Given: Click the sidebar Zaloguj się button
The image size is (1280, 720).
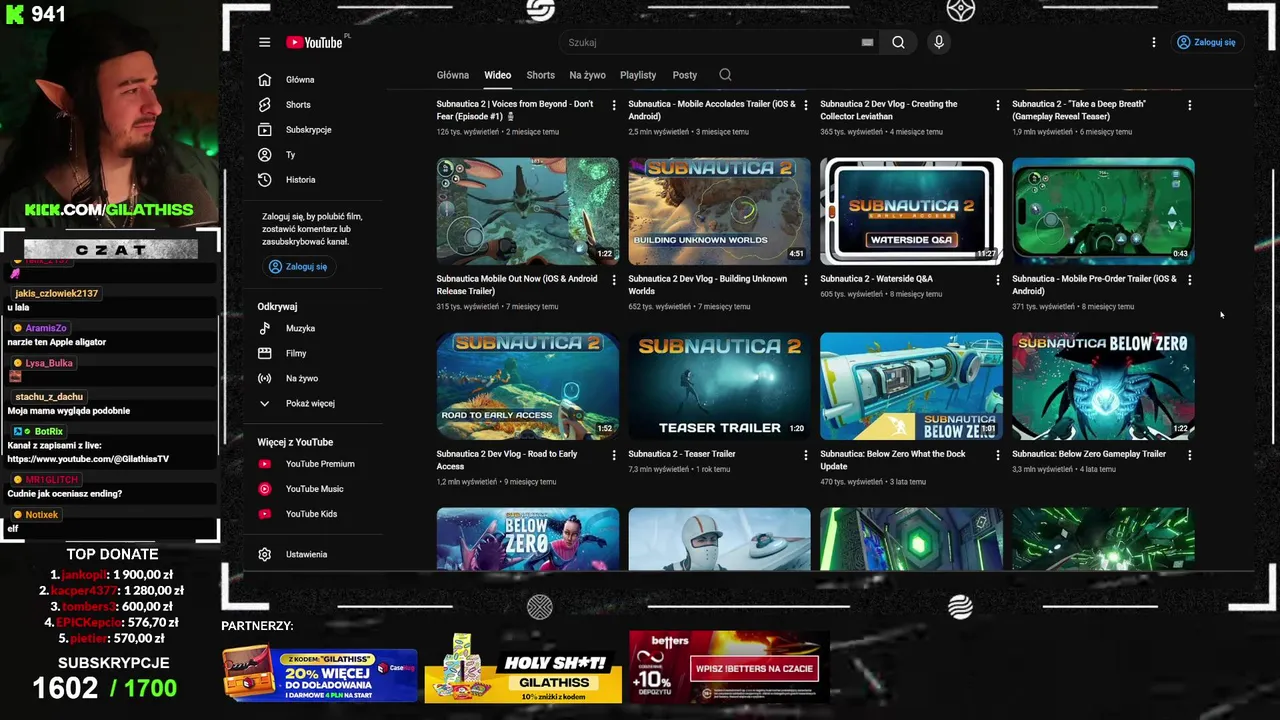Looking at the screenshot, I should point(298,267).
